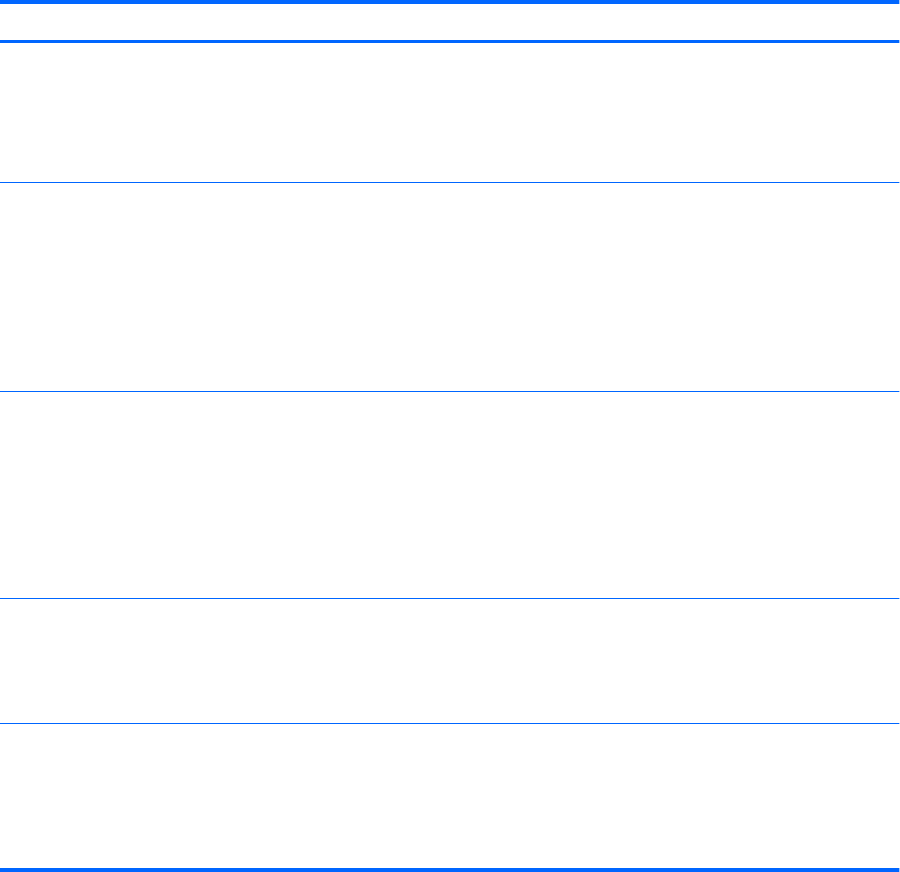Click the right end of the fourth body row

[x=888, y=661]
